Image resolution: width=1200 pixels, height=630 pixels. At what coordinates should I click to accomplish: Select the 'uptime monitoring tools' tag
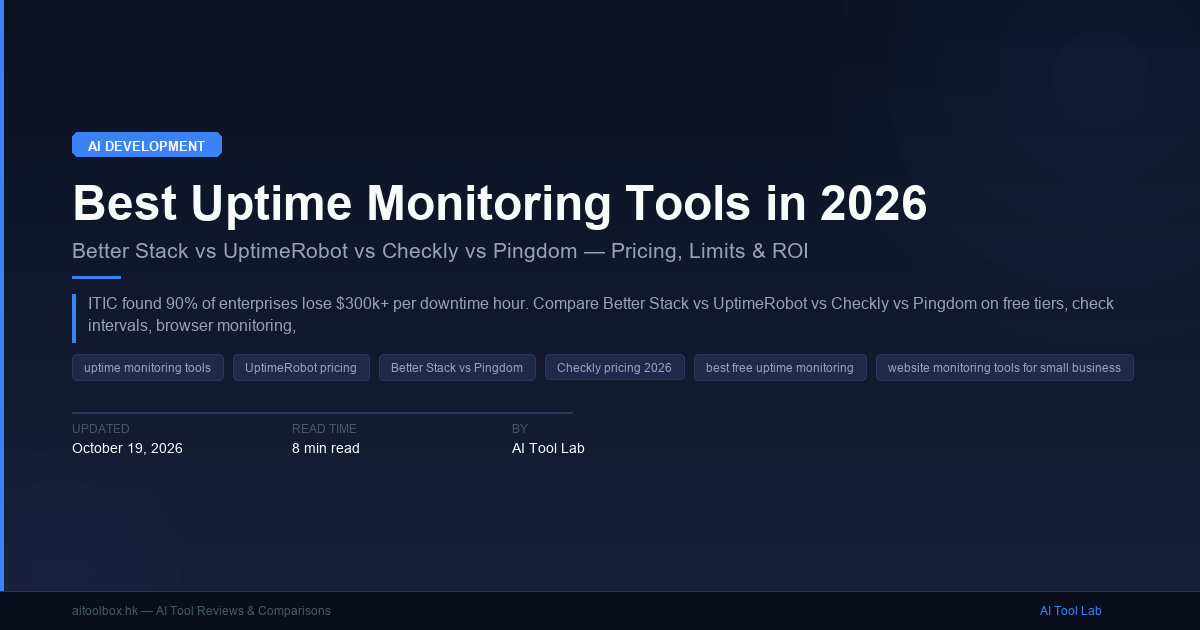148,368
